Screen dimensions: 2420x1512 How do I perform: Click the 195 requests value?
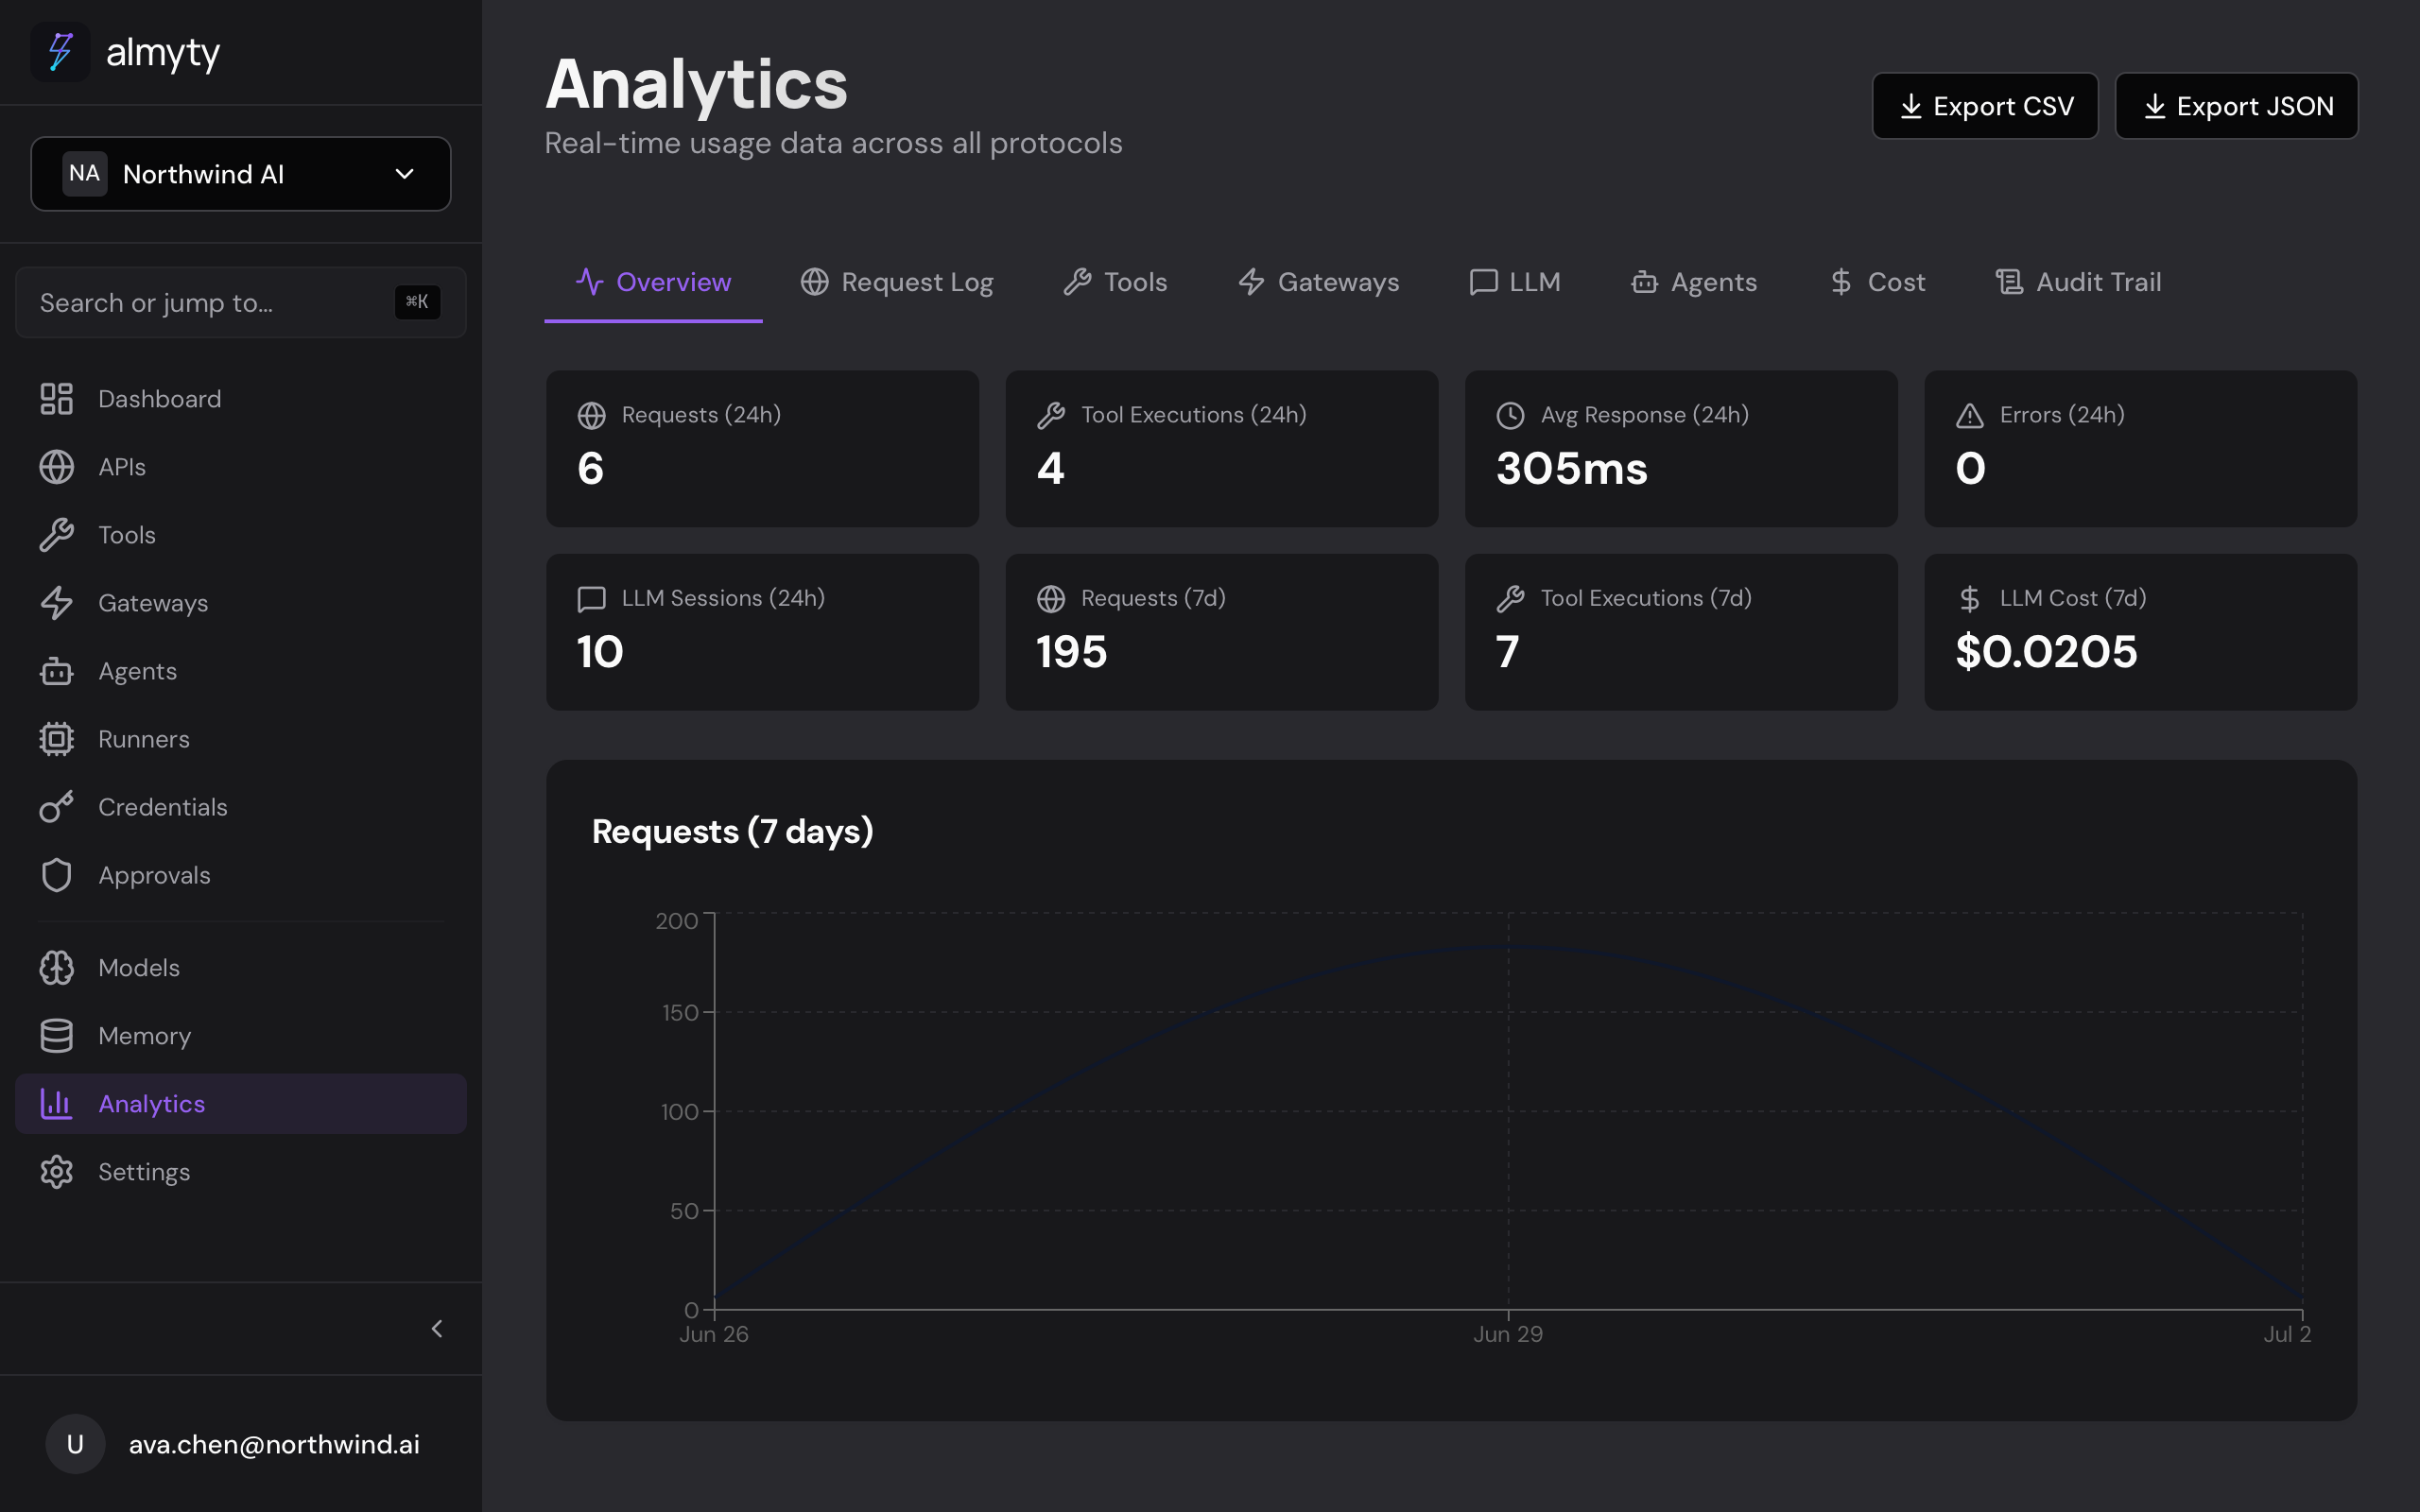1071,652
